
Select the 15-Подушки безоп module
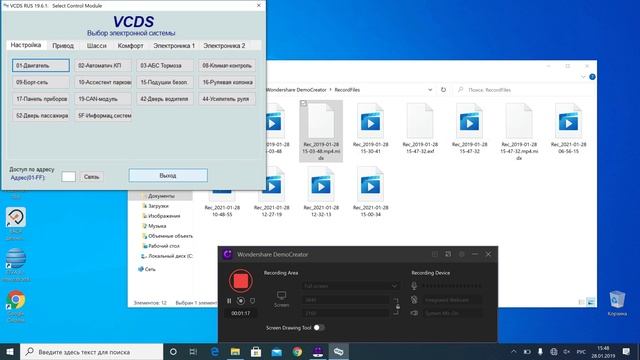pos(165,82)
